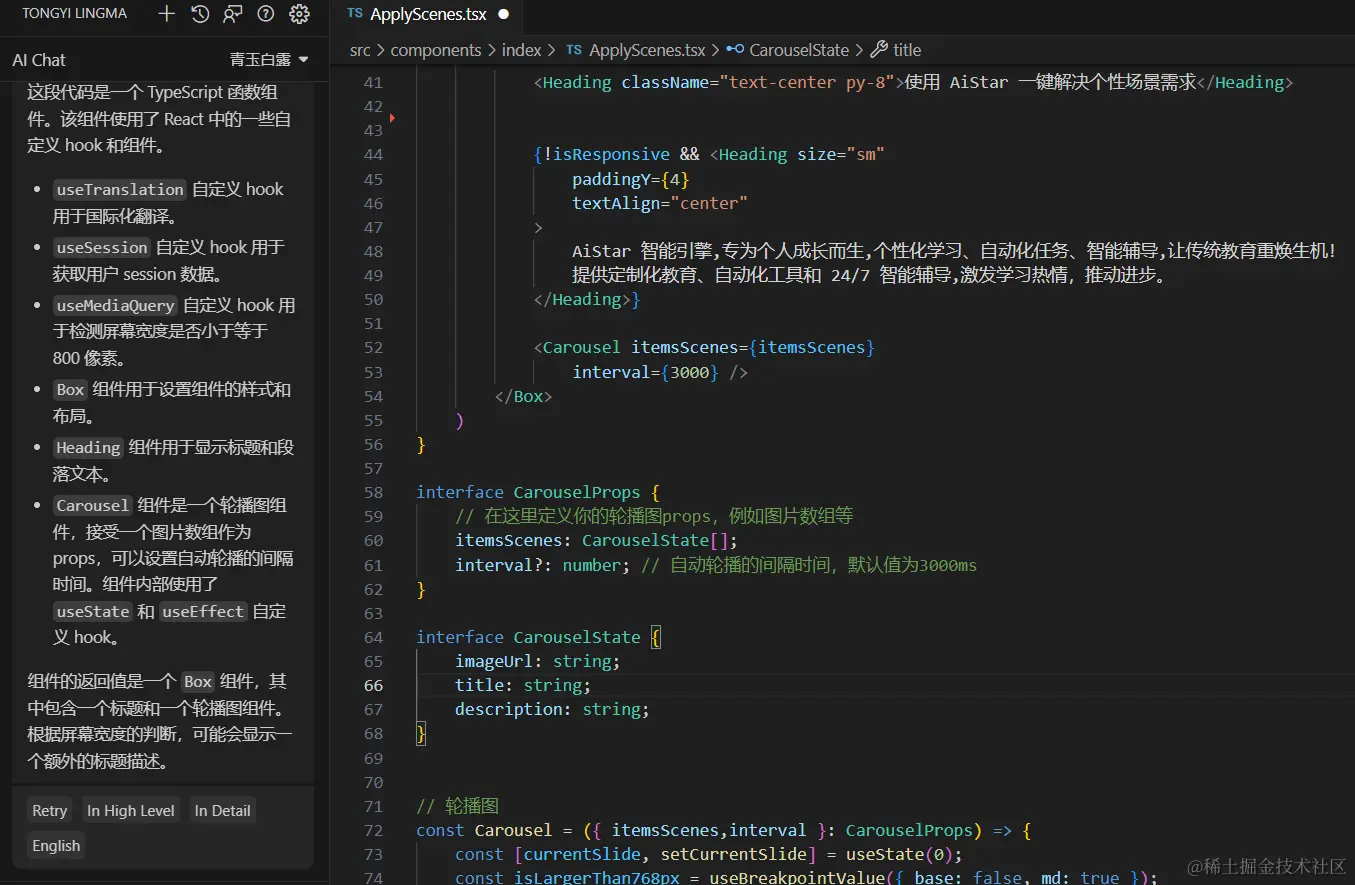
Task: Open the help question mark icon
Action: pyautogui.click(x=265, y=14)
